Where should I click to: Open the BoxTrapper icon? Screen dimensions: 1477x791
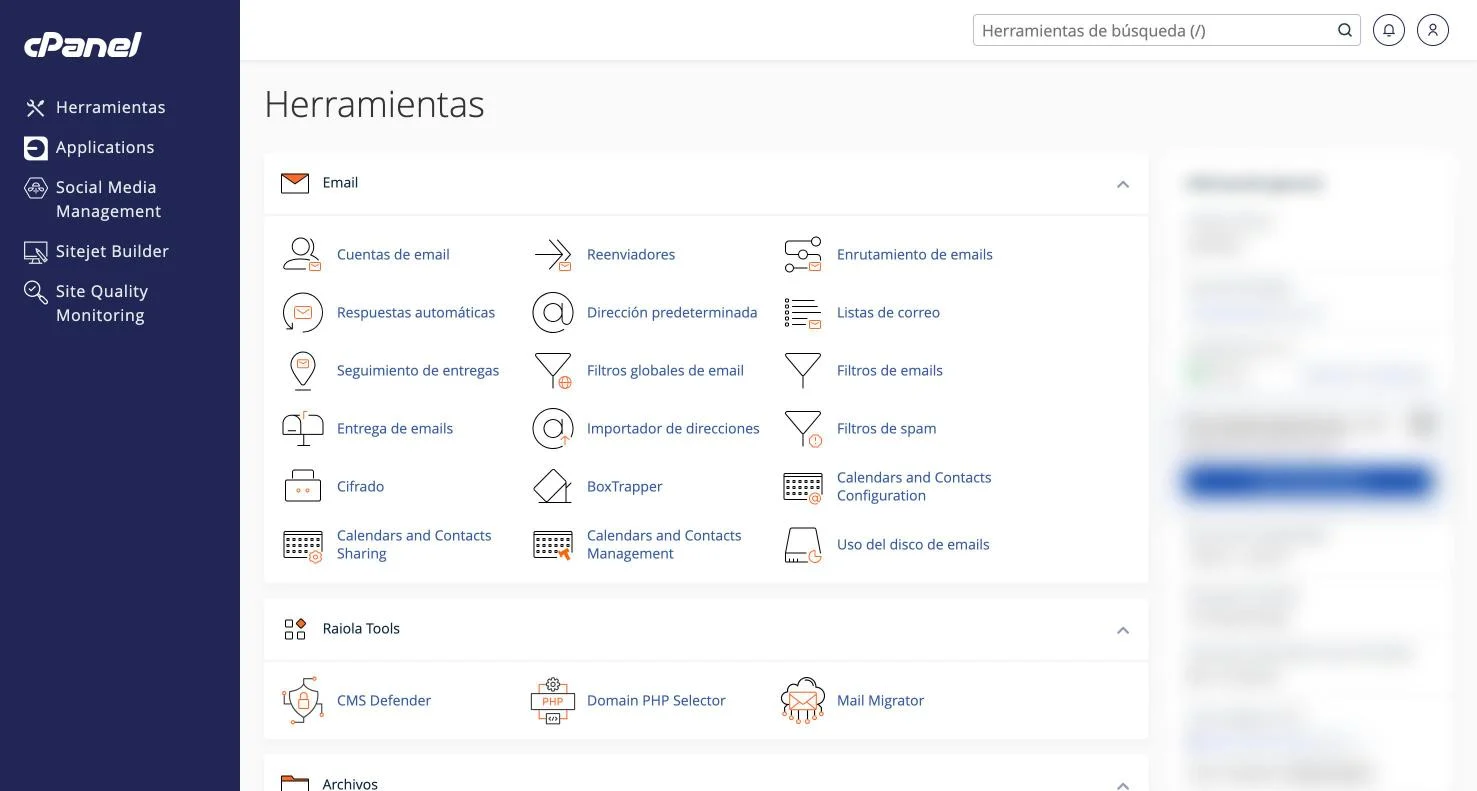(552, 487)
